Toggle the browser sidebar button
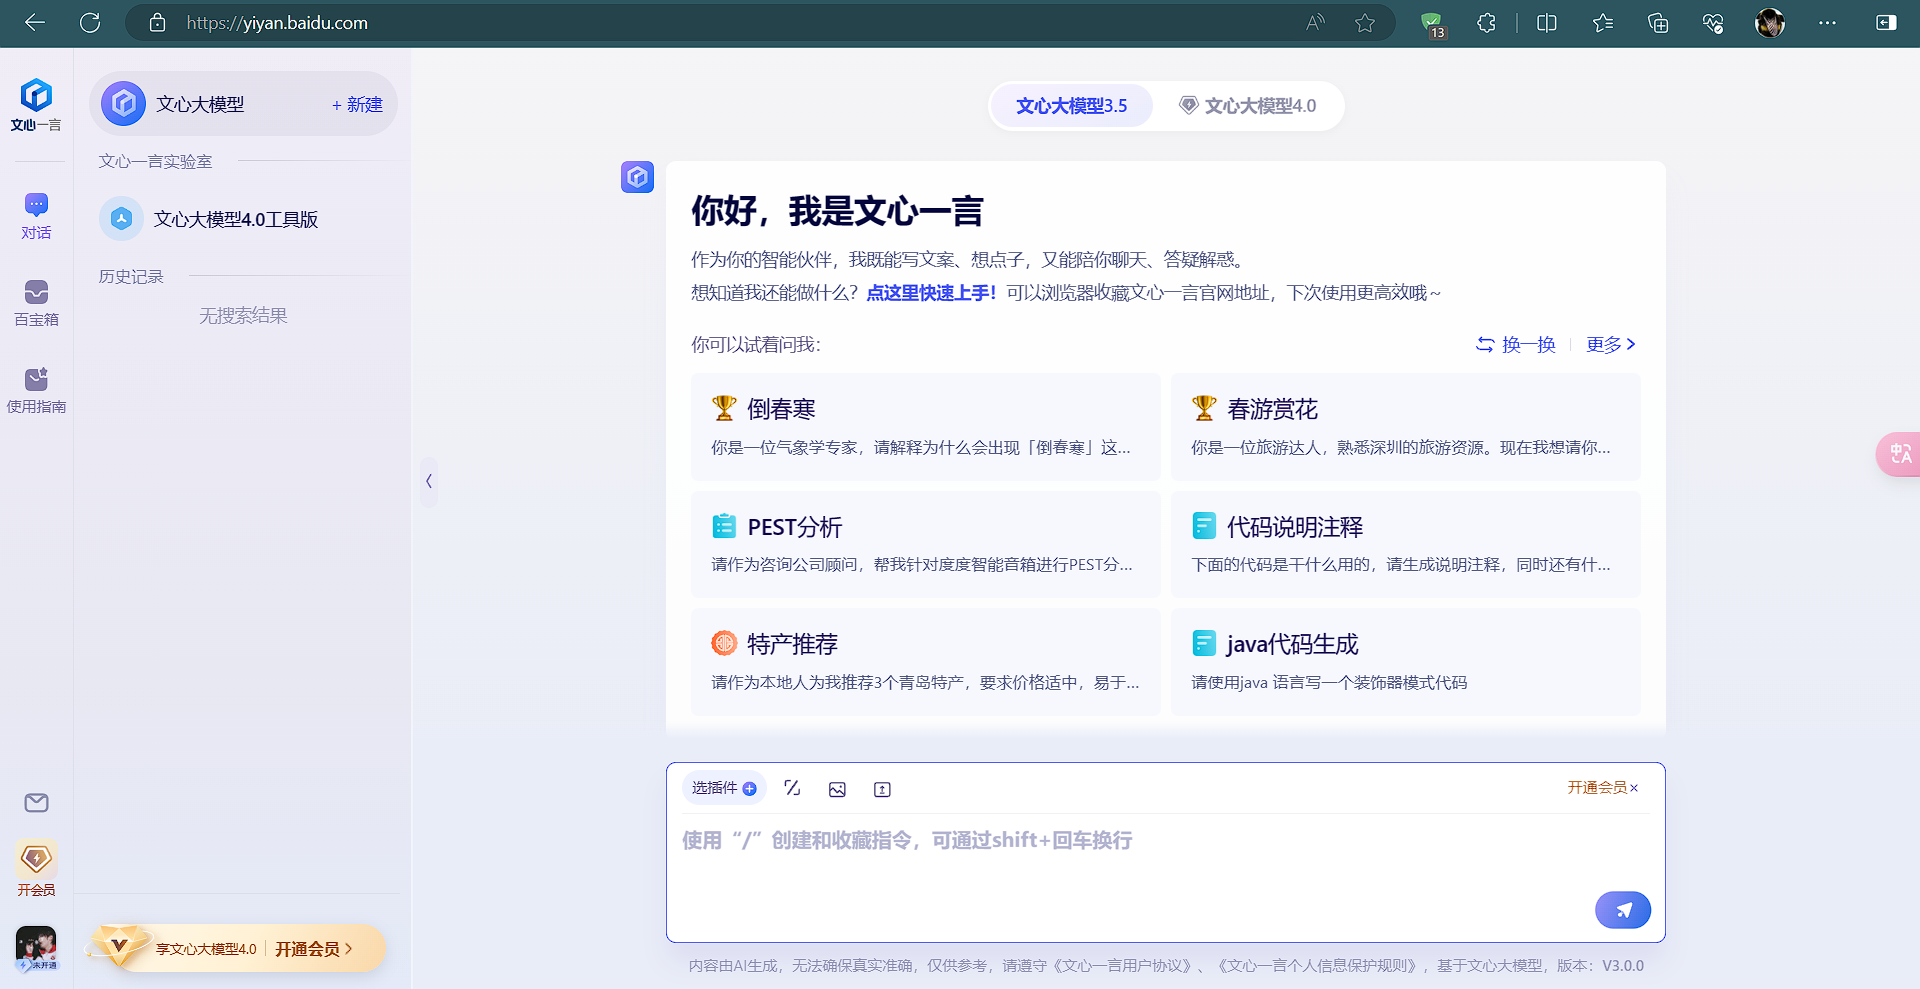The width and height of the screenshot is (1920, 989). (1886, 23)
